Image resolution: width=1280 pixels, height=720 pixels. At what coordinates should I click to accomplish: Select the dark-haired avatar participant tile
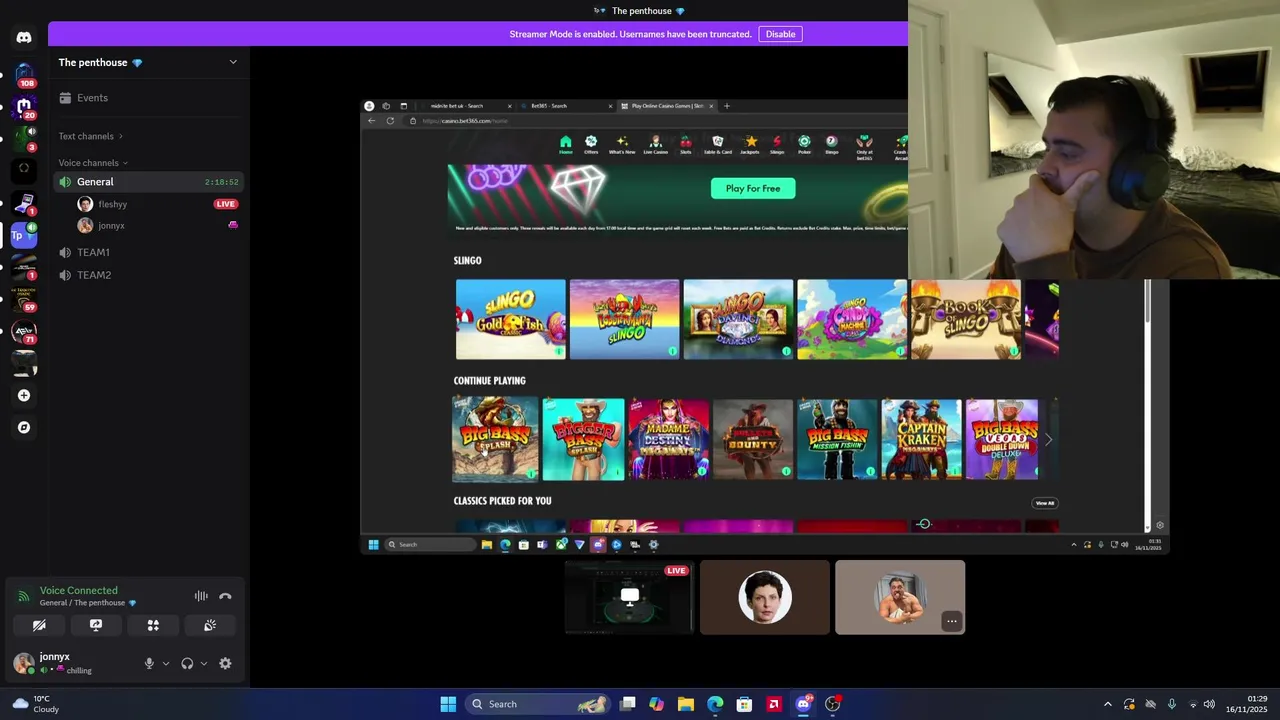point(765,597)
